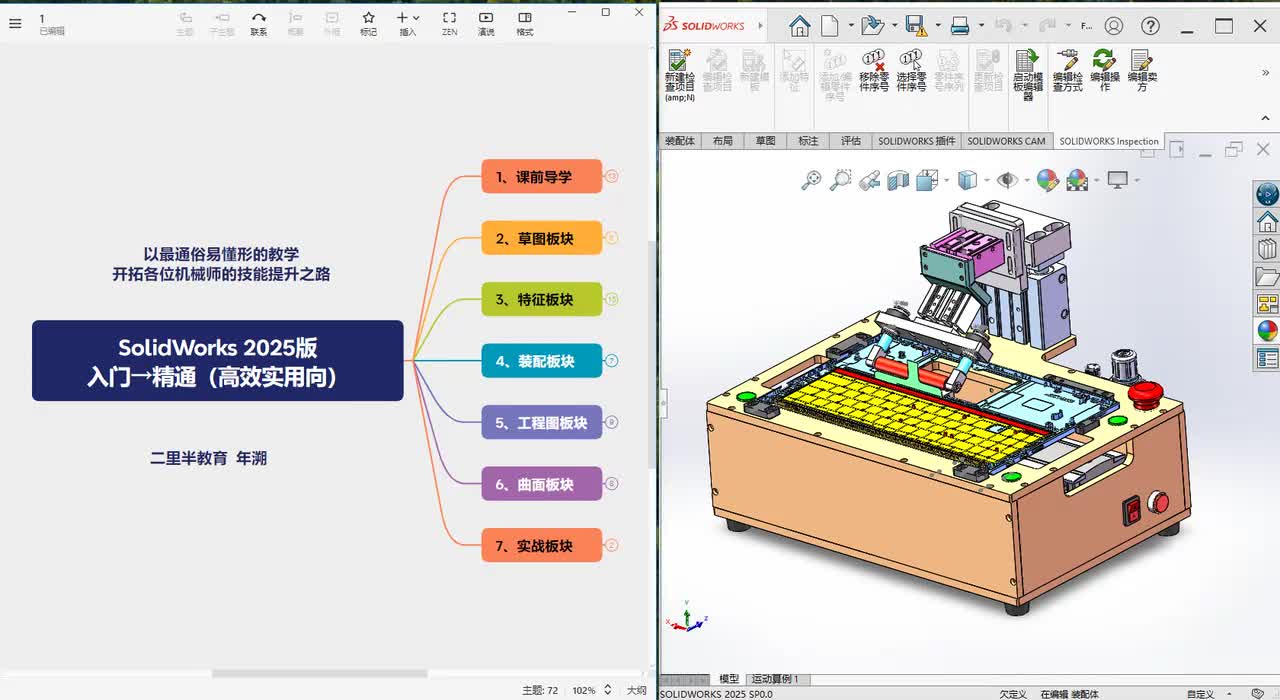Expand subtopics of 装配板块 node
Screen dimensions: 1280x700
[612, 361]
